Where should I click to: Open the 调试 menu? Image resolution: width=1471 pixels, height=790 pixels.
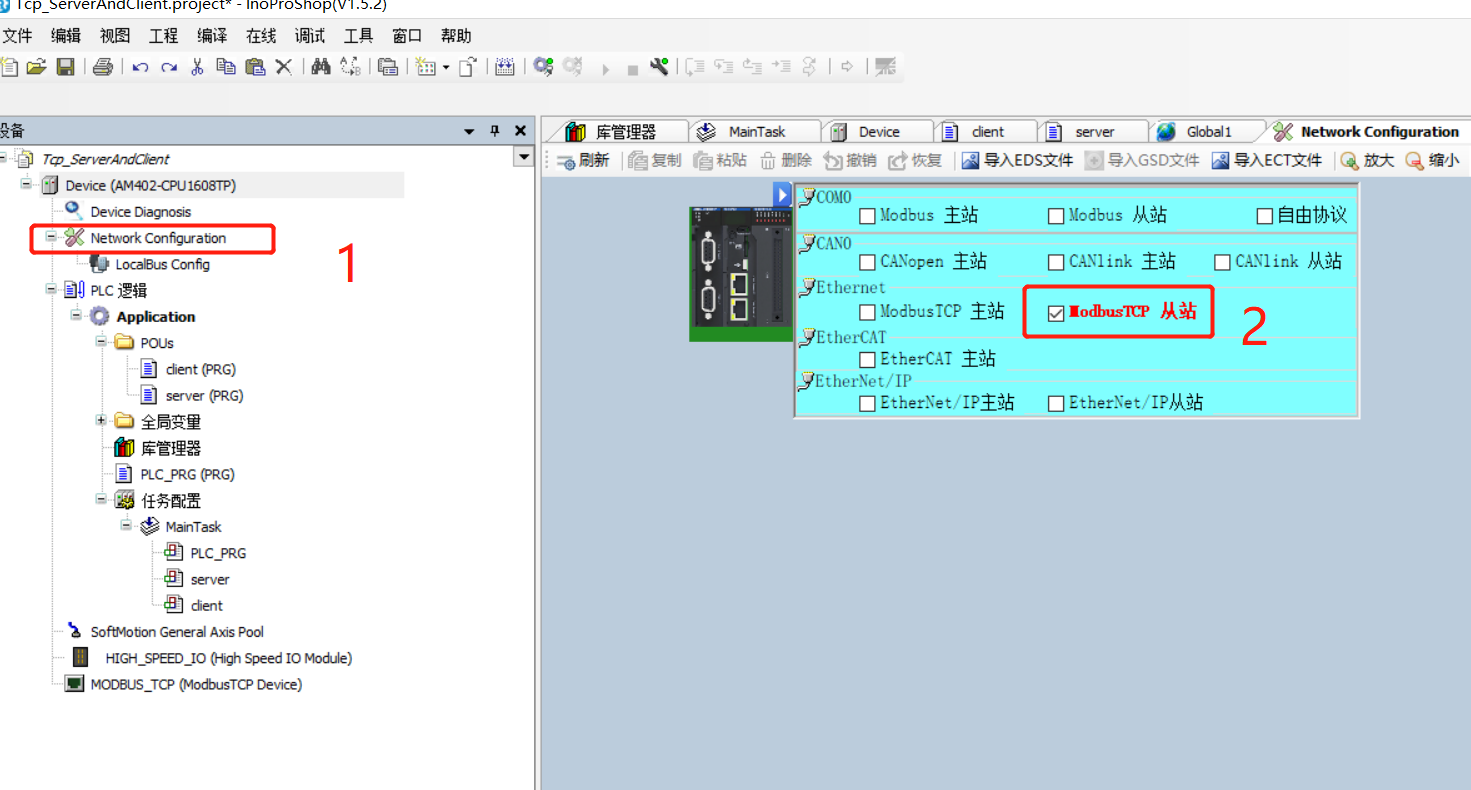click(310, 36)
